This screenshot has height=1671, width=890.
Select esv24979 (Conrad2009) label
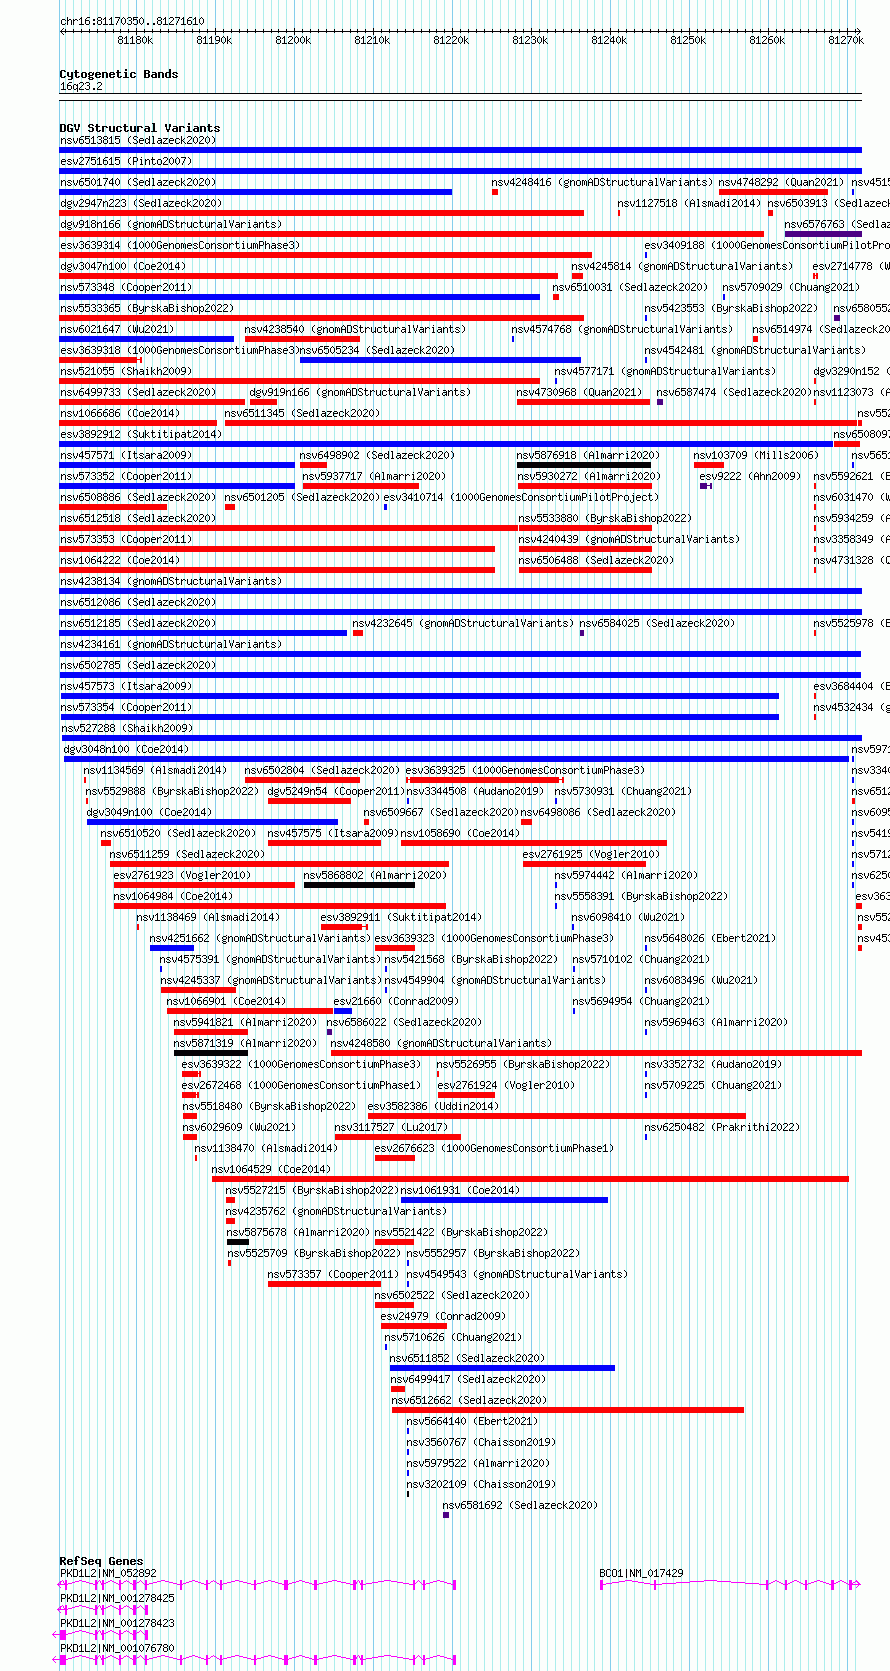443,1317
